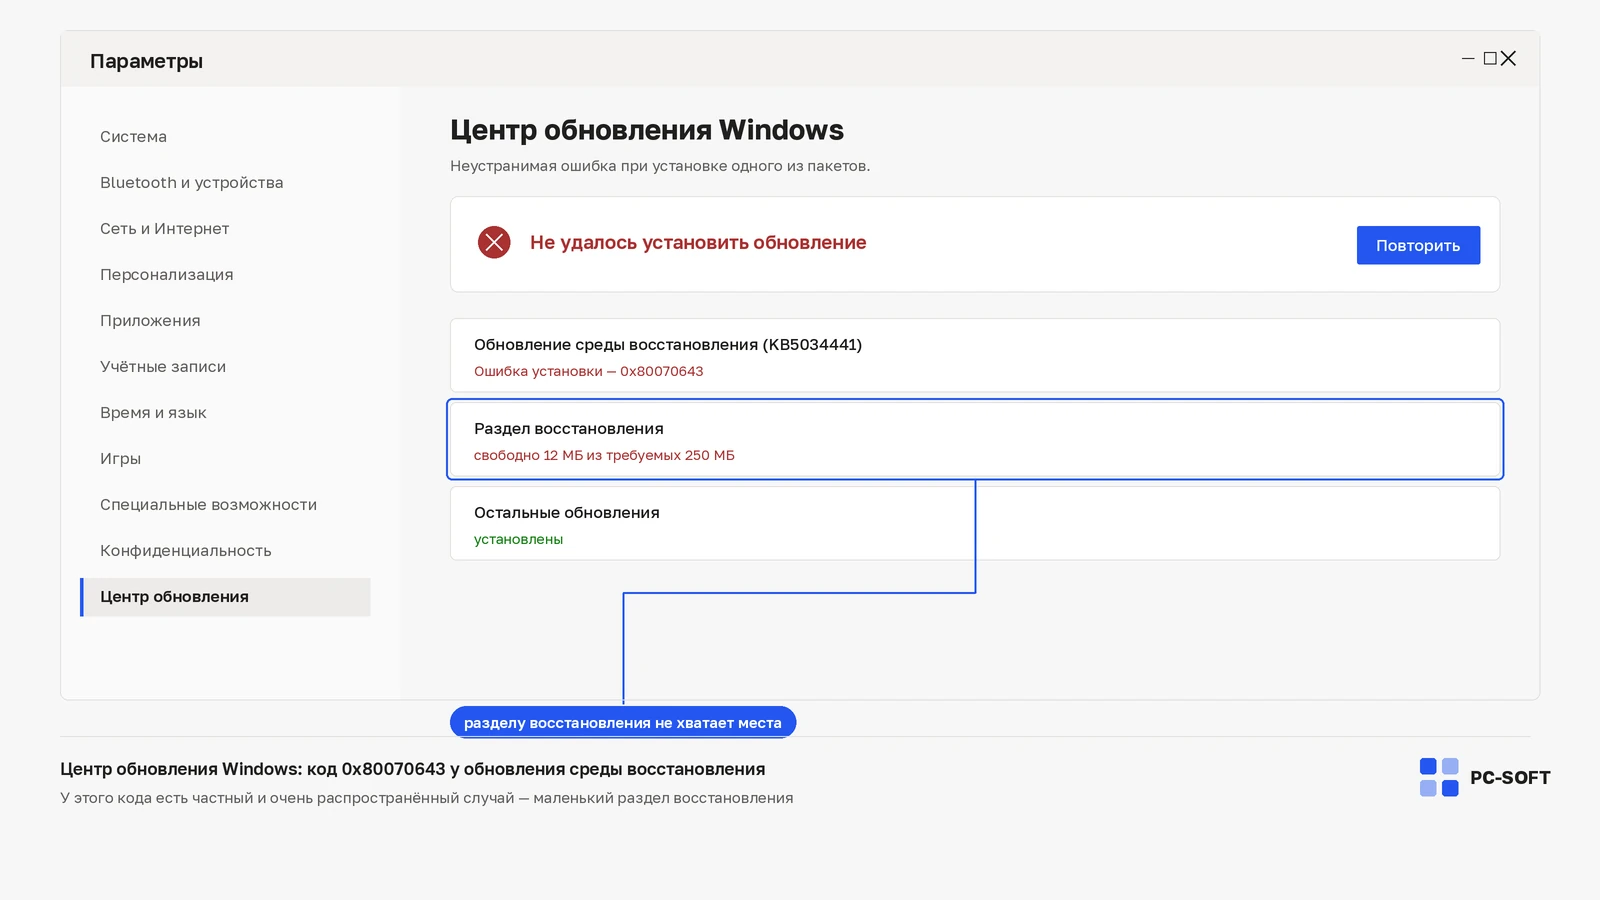Select Центр обновления in the sidebar
The image size is (1600, 900).
pyautogui.click(x=225, y=597)
